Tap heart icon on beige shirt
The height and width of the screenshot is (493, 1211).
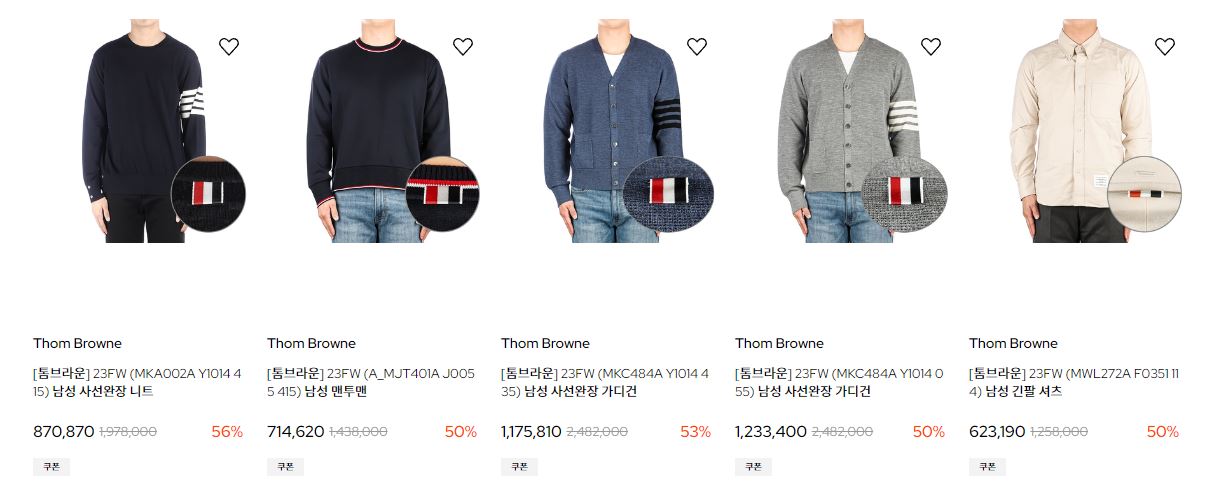[x=1165, y=46]
